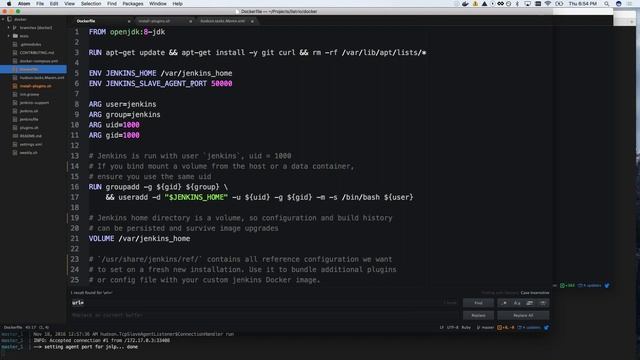Open hudson.tasks.Maven.xml from the tree view
This screenshot has width=640, height=360.
click(42, 78)
